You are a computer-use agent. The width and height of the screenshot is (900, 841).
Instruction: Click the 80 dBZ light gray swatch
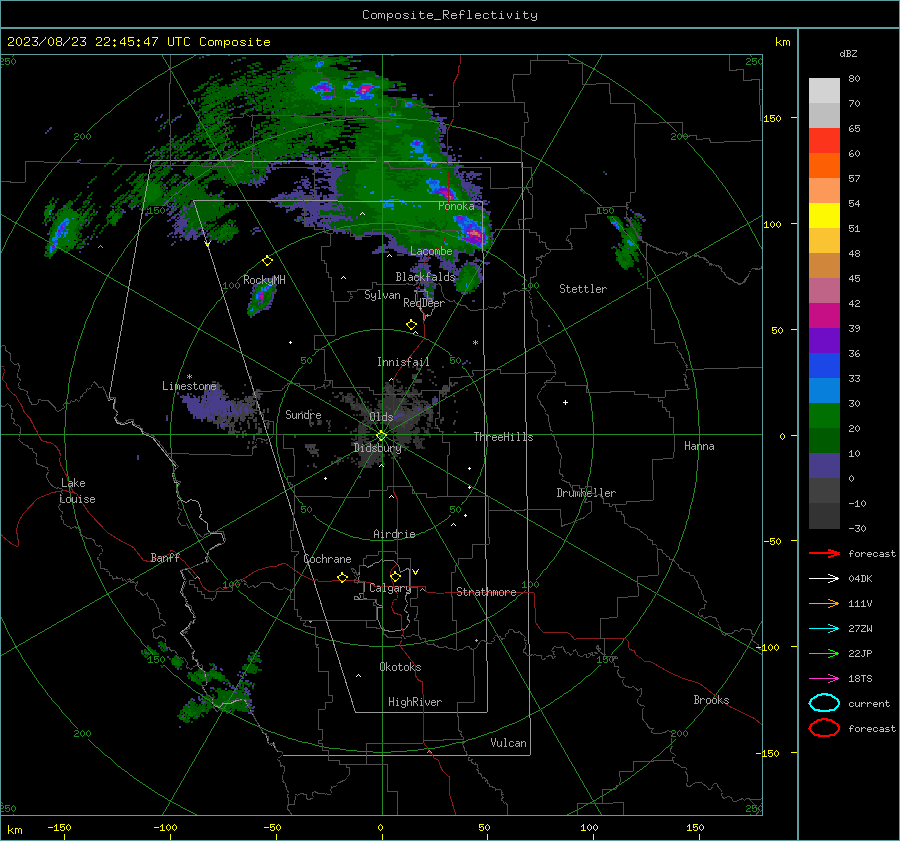824,90
